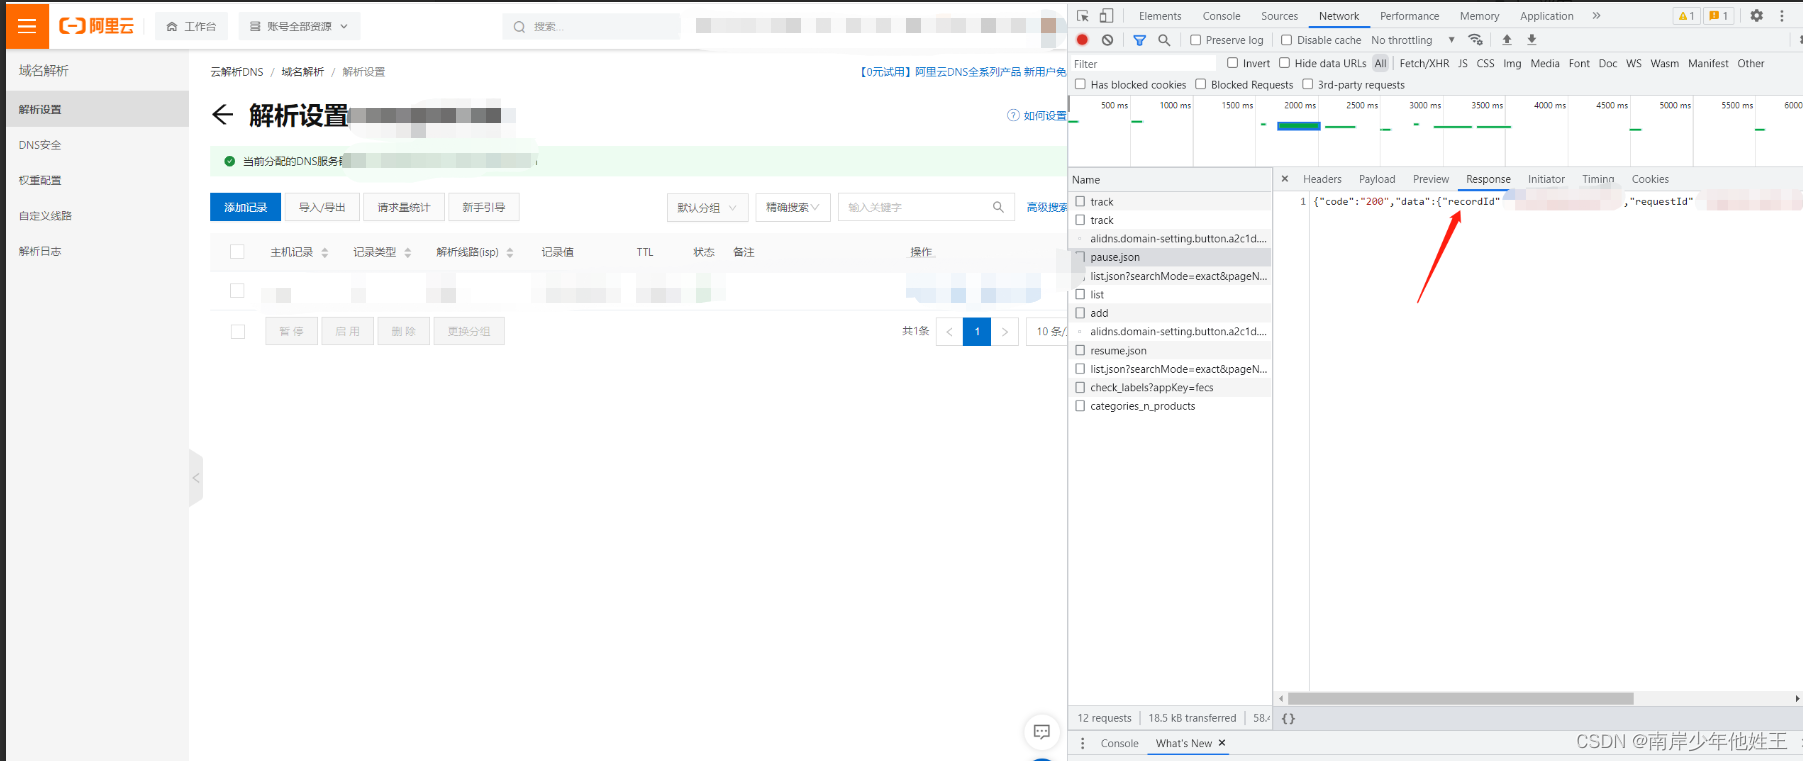Click the search magnifier in the keyword box
The height and width of the screenshot is (761, 1803).
tap(998, 207)
